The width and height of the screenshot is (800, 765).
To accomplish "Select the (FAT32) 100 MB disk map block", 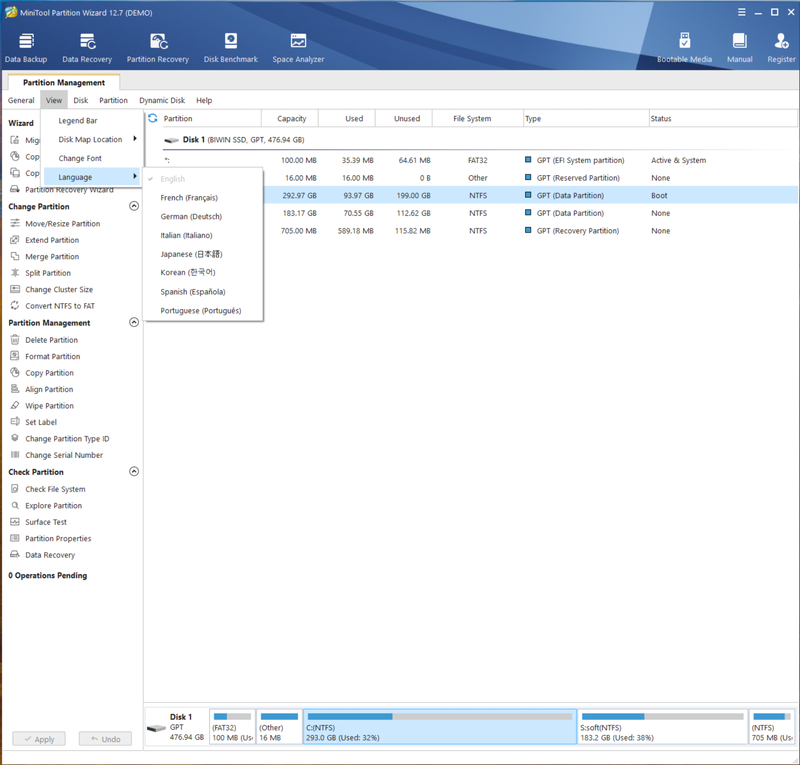I will 233,726.
